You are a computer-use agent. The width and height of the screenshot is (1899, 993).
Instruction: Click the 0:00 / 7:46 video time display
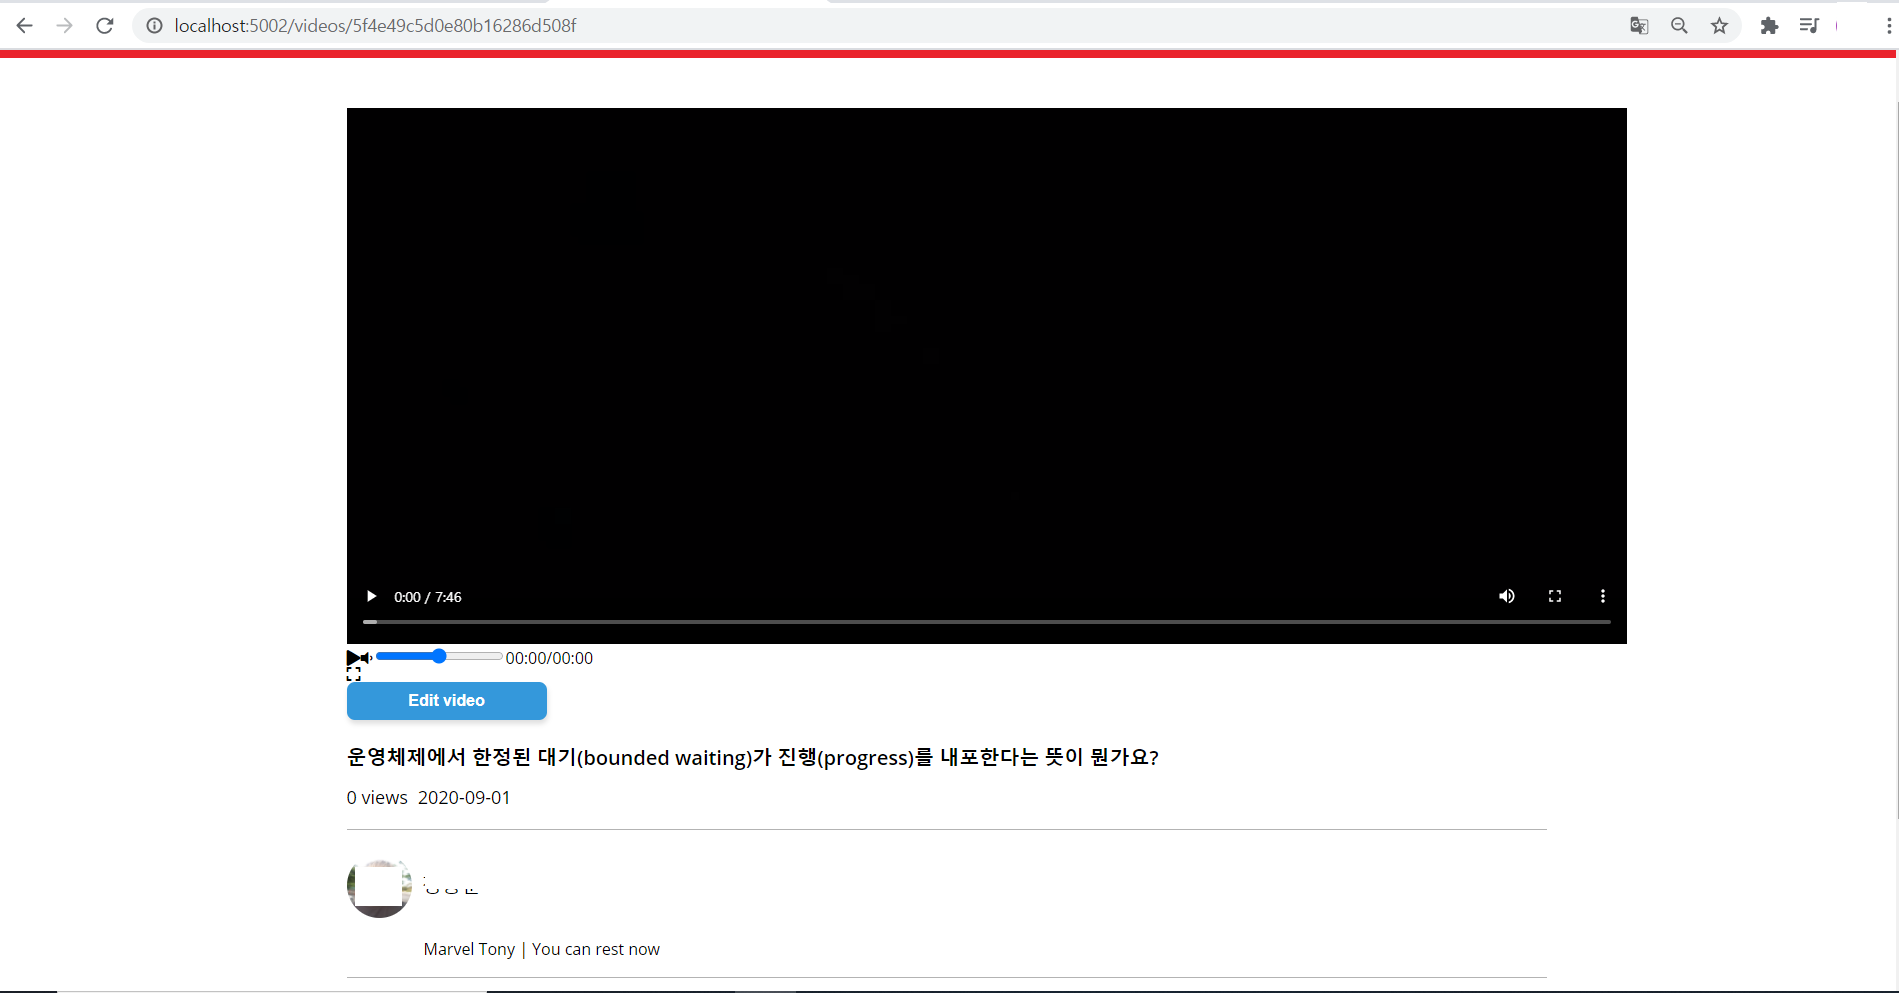click(428, 597)
